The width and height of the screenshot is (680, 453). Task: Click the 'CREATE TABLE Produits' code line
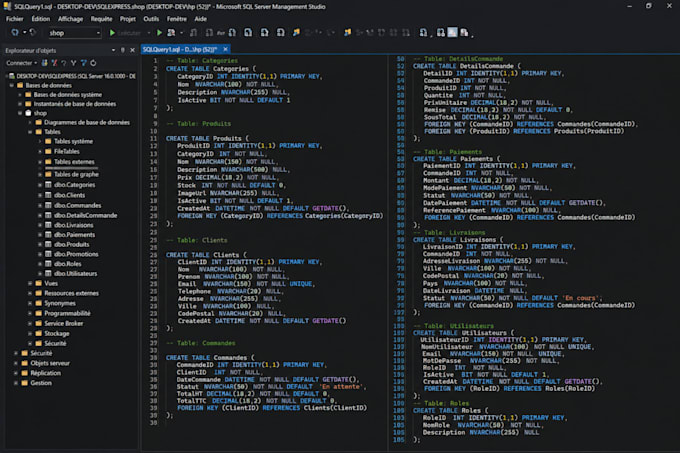tap(207, 138)
